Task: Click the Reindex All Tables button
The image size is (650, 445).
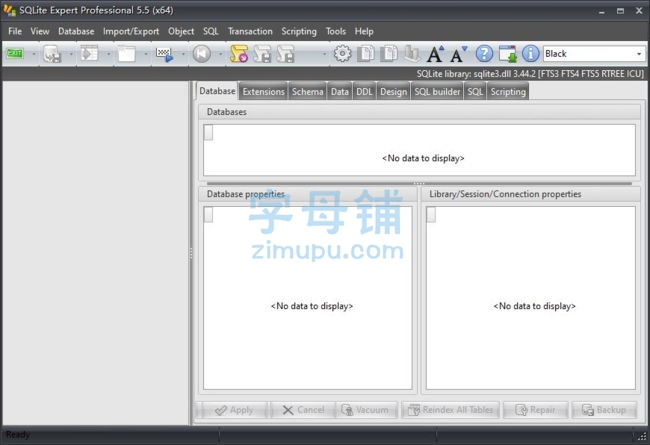Action: pos(450,410)
